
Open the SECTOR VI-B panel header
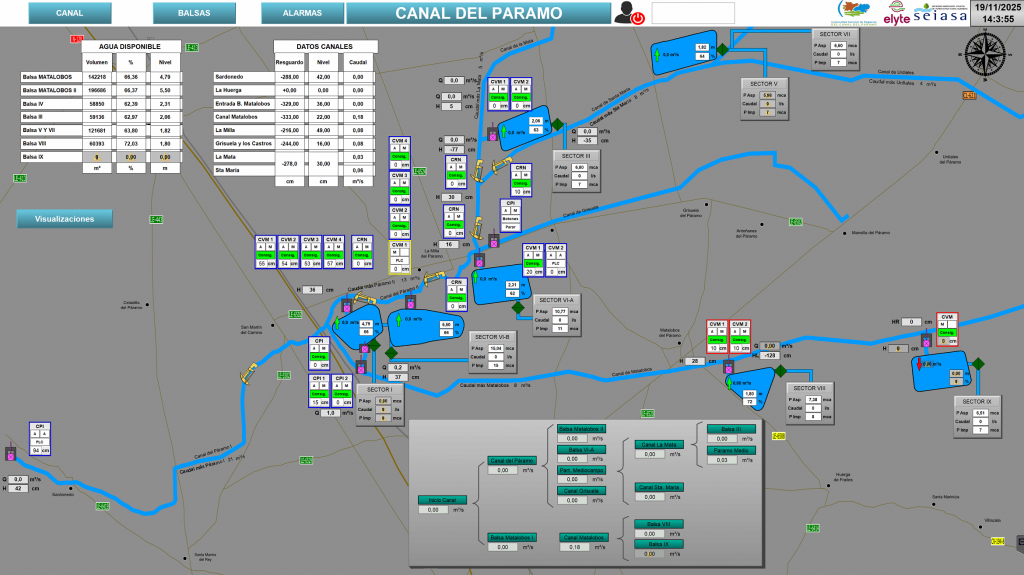click(x=494, y=337)
